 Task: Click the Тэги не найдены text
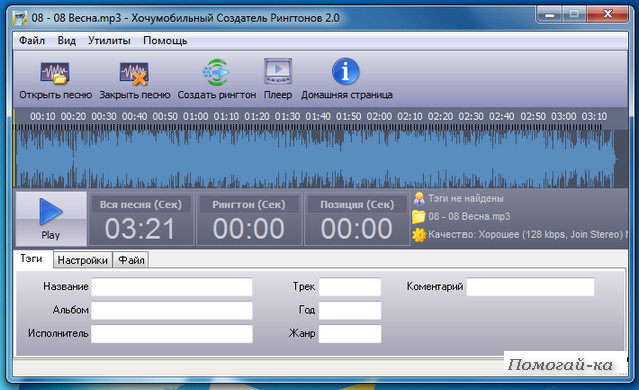[466, 198]
